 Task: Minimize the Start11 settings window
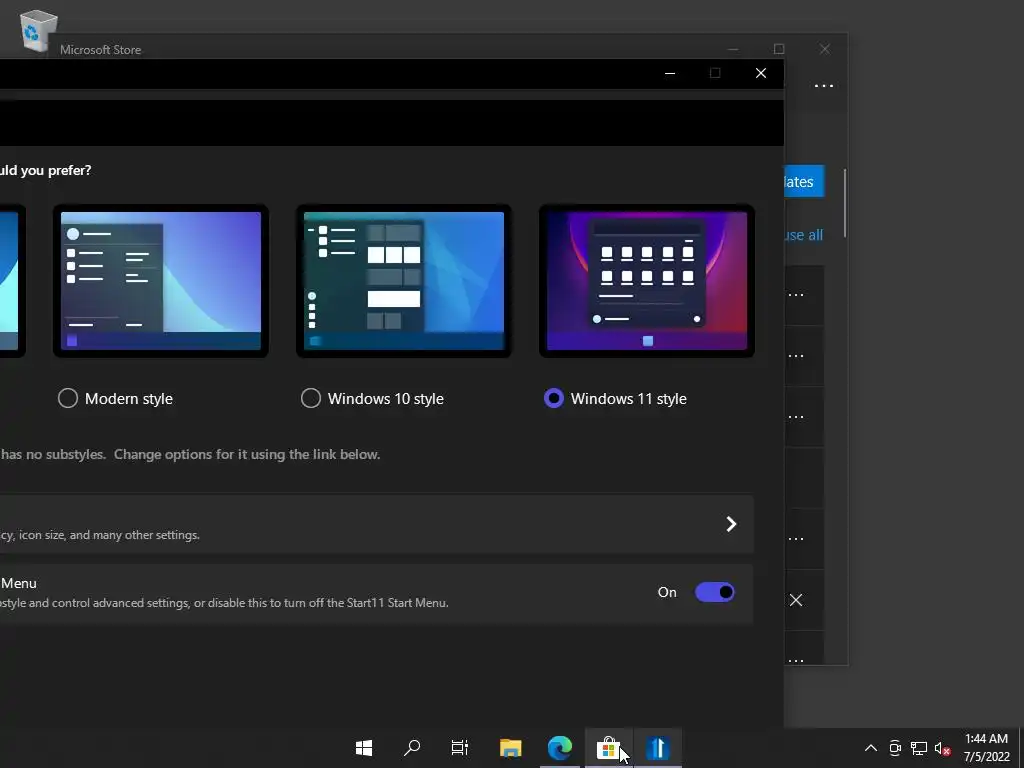669,73
